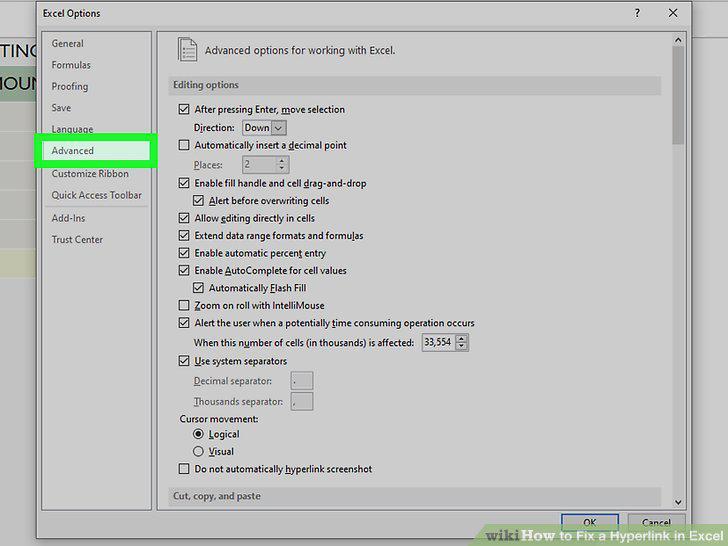Click the scrollbar down arrow in options pane
The width and height of the screenshot is (728, 546).
pos(678,502)
